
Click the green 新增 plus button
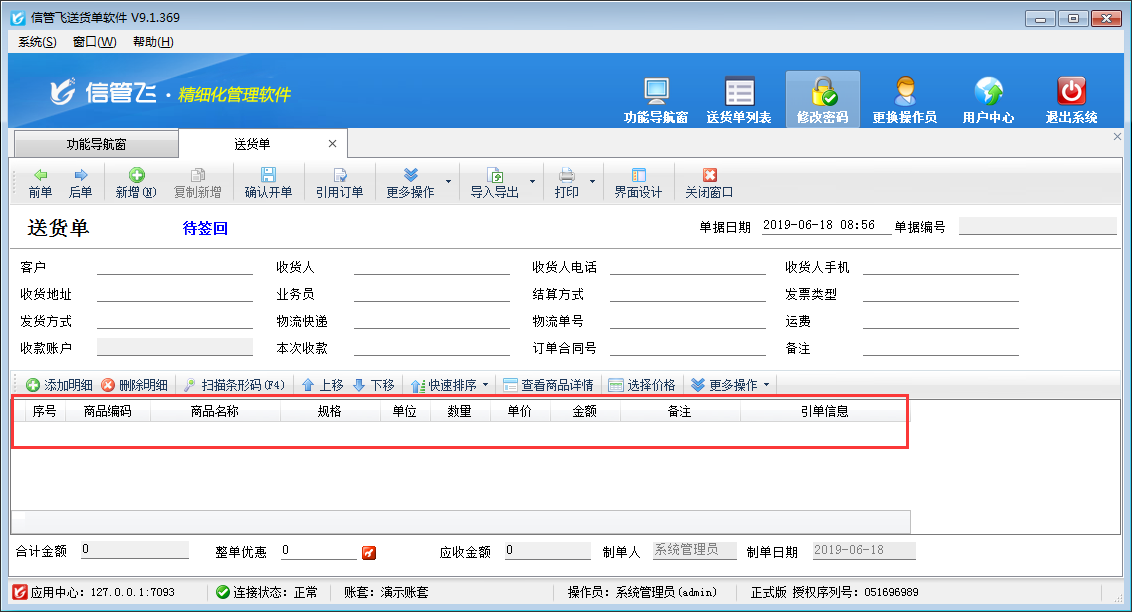tap(136, 175)
